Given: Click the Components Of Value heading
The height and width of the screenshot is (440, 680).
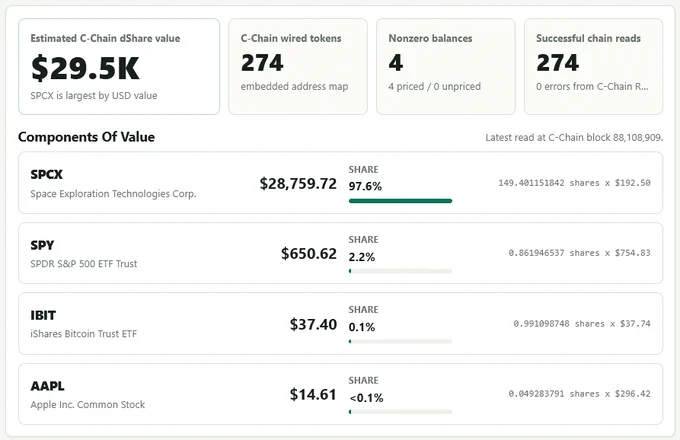Looking at the screenshot, I should (x=86, y=137).
